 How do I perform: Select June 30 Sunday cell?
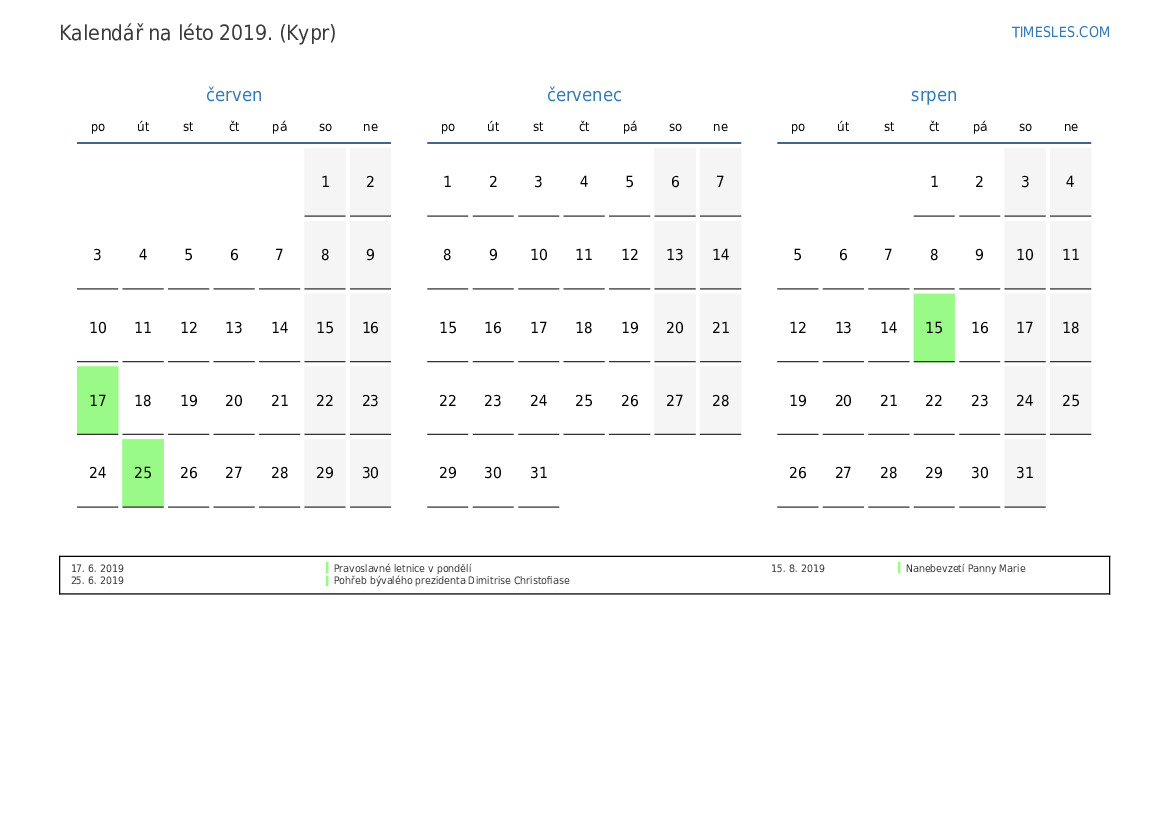(x=370, y=473)
